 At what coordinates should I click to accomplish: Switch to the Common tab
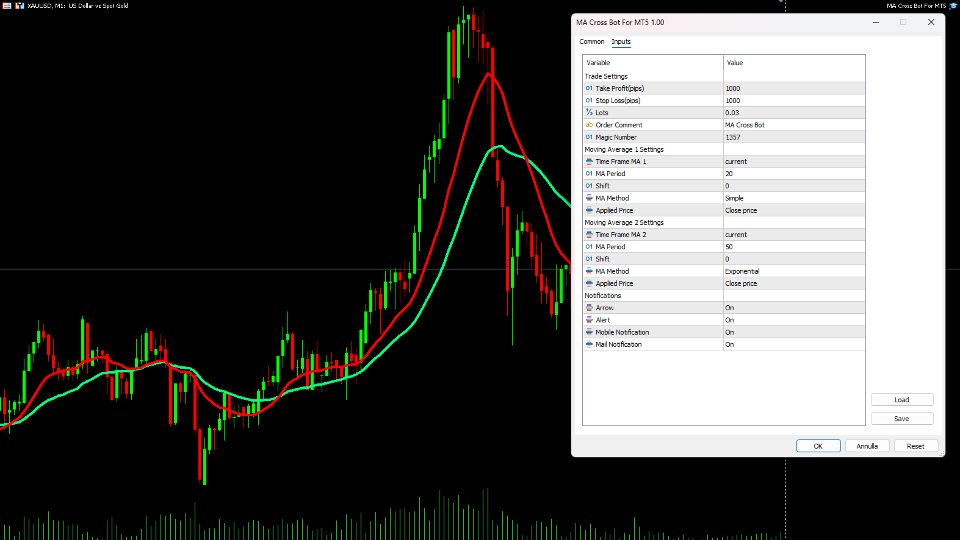pos(591,42)
